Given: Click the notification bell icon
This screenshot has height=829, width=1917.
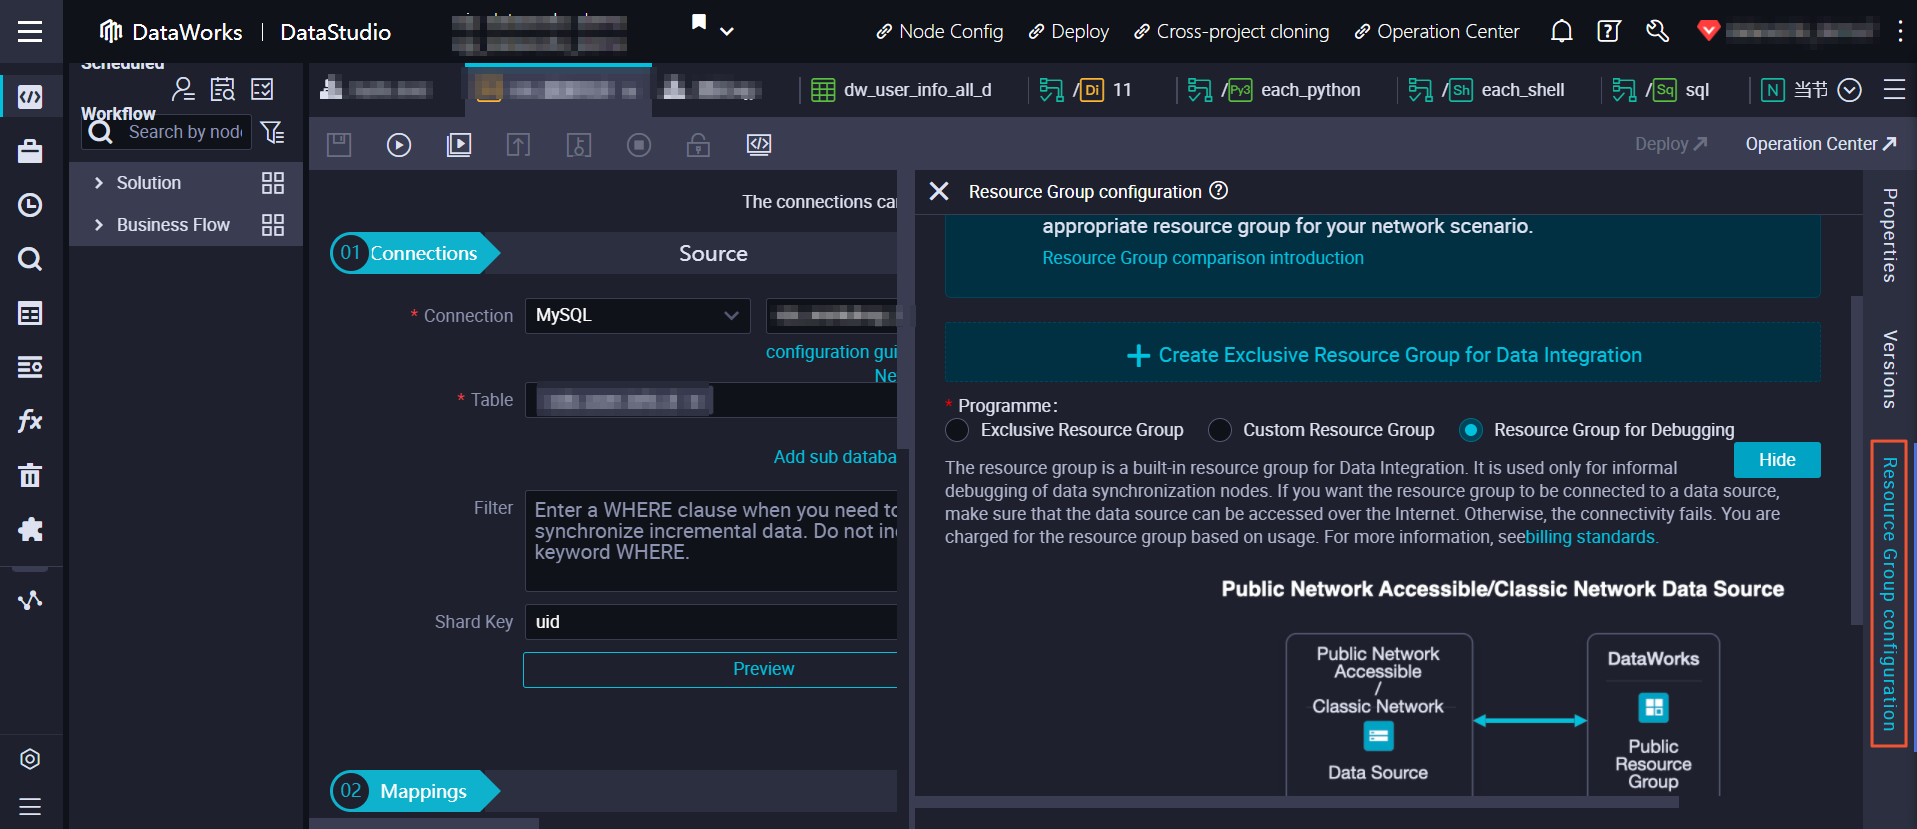Looking at the screenshot, I should point(1561,32).
